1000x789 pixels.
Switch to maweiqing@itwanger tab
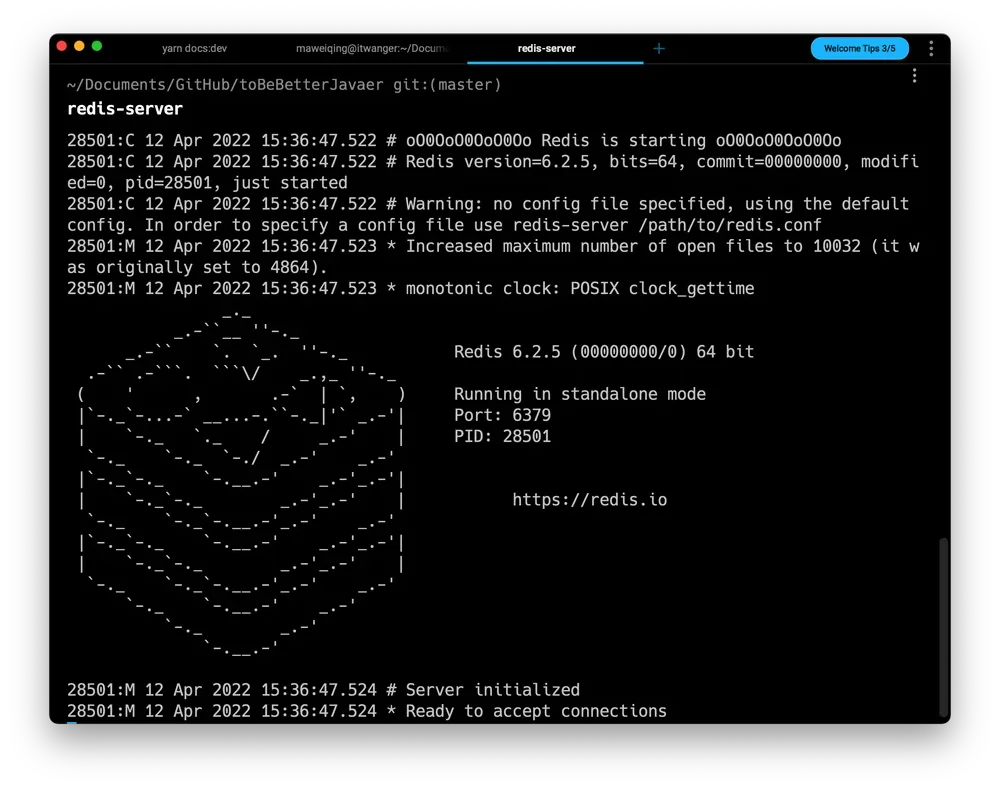372,48
